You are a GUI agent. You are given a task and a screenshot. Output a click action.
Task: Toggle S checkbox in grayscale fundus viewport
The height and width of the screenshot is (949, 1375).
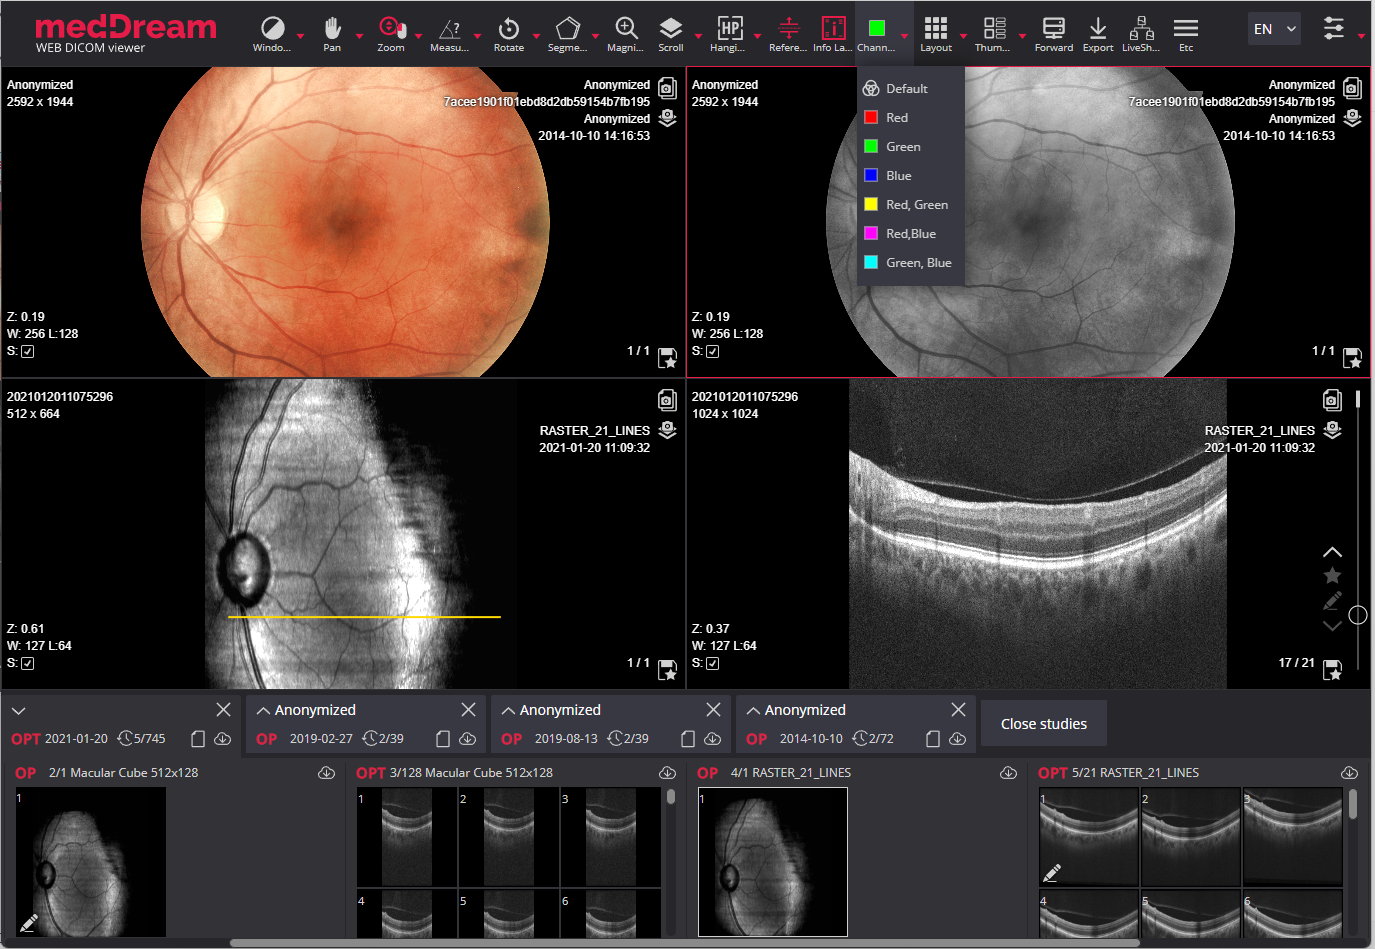713,352
